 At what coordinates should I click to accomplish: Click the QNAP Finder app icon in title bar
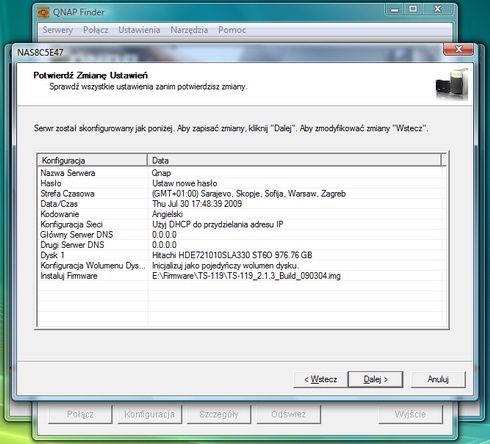[44, 13]
